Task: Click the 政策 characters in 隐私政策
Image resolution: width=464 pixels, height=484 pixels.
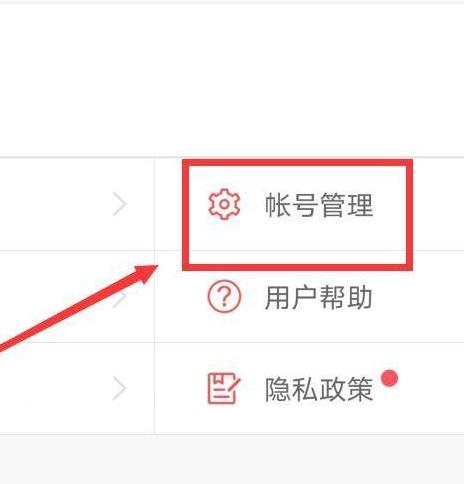Action: [x=346, y=389]
